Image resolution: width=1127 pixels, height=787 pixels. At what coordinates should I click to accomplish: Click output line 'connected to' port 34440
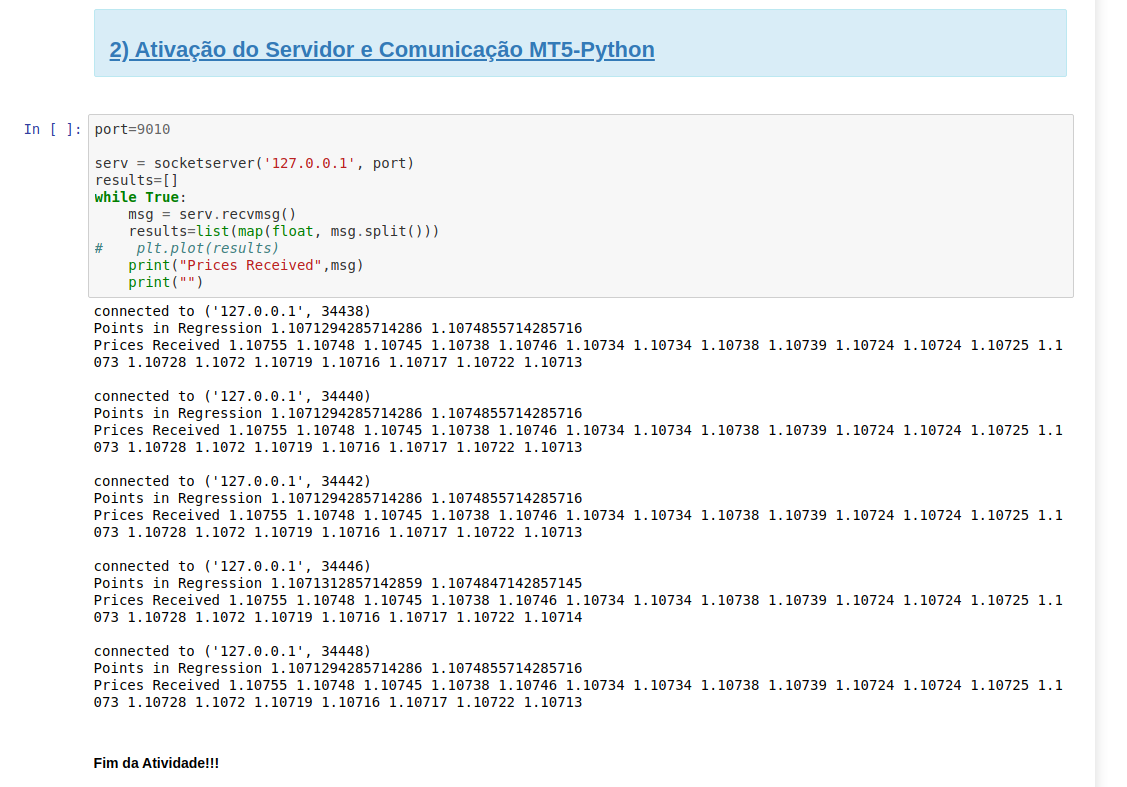pyautogui.click(x=232, y=396)
